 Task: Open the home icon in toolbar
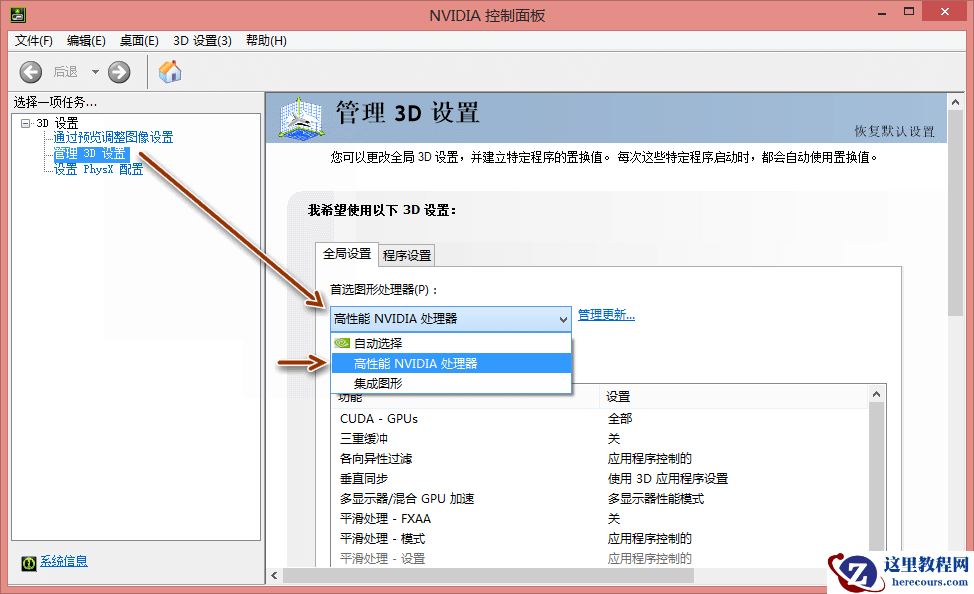(170, 71)
